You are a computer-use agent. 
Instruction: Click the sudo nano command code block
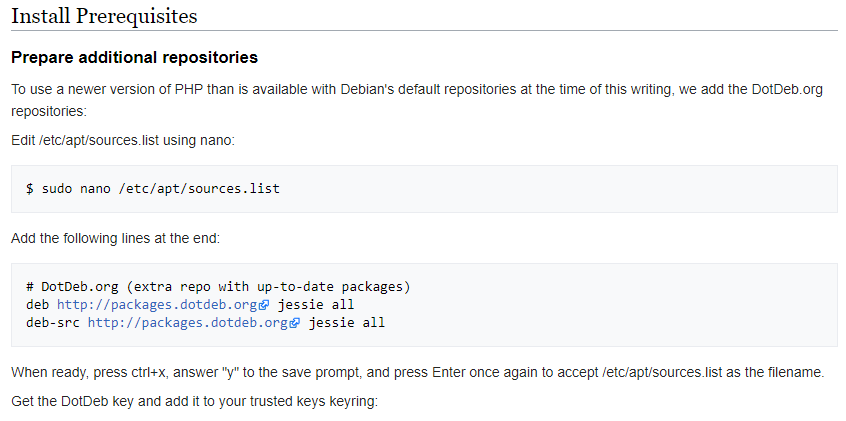point(424,188)
